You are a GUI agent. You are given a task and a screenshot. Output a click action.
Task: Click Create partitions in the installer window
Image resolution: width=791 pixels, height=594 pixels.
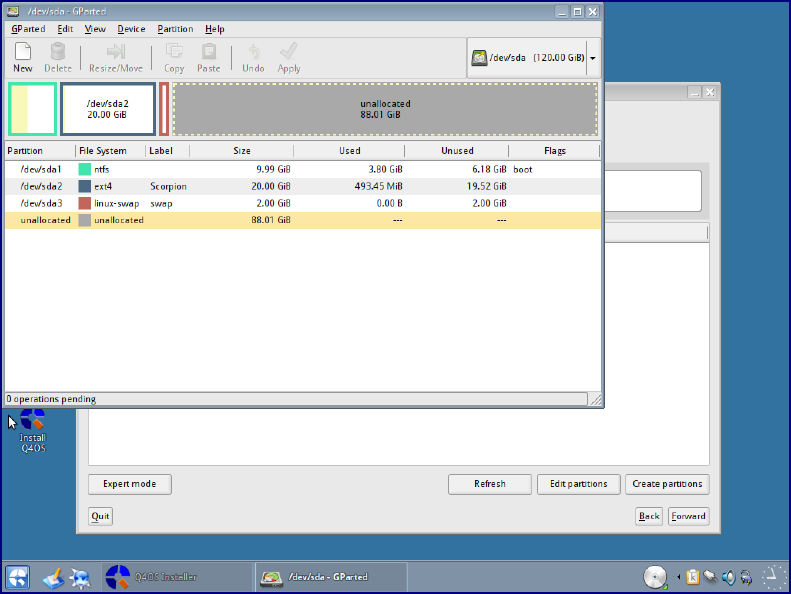pyautogui.click(x=667, y=484)
